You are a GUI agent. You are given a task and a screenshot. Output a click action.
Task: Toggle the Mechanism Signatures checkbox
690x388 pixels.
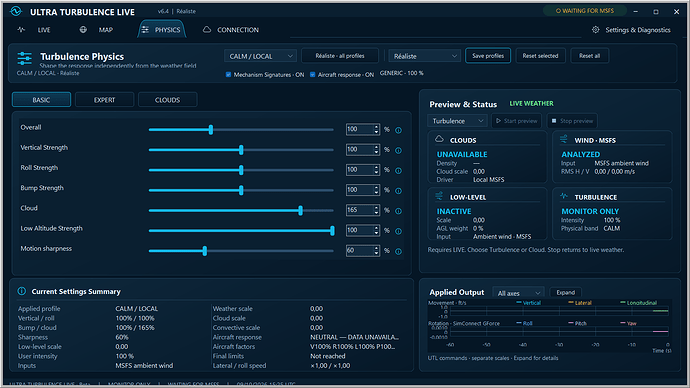pos(228,75)
